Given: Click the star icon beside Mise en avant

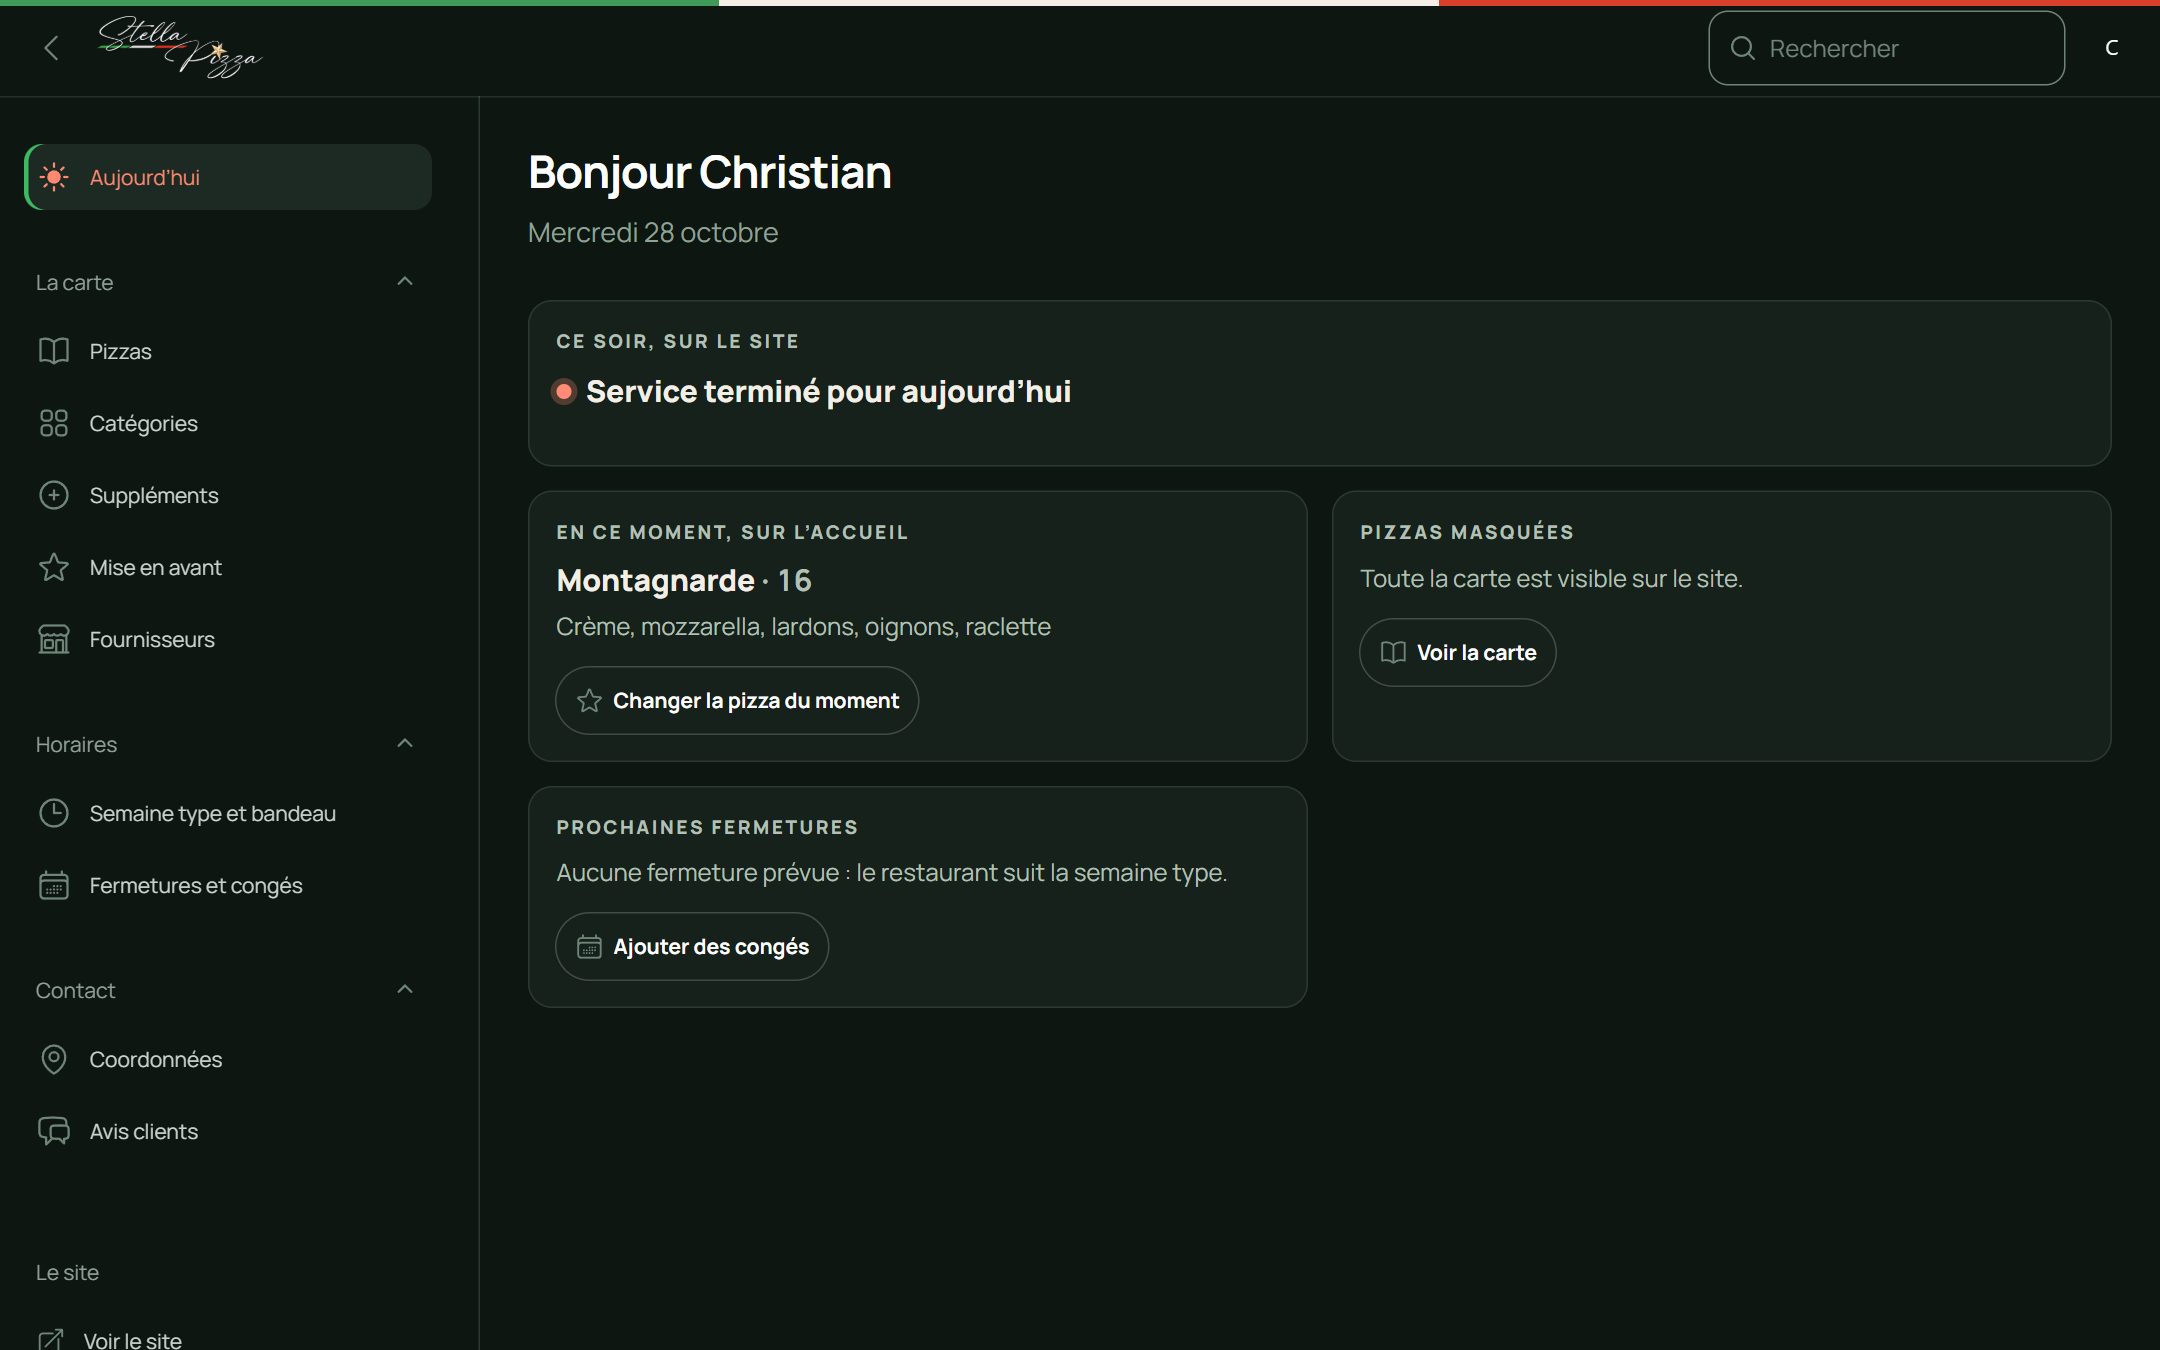Looking at the screenshot, I should 54,567.
